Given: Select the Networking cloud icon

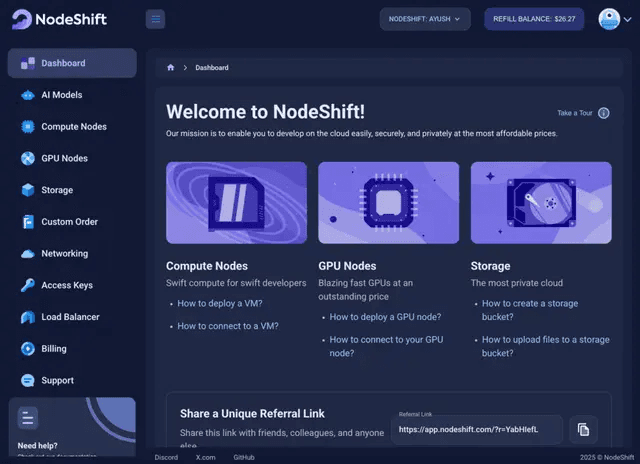Looking at the screenshot, I should (28, 254).
